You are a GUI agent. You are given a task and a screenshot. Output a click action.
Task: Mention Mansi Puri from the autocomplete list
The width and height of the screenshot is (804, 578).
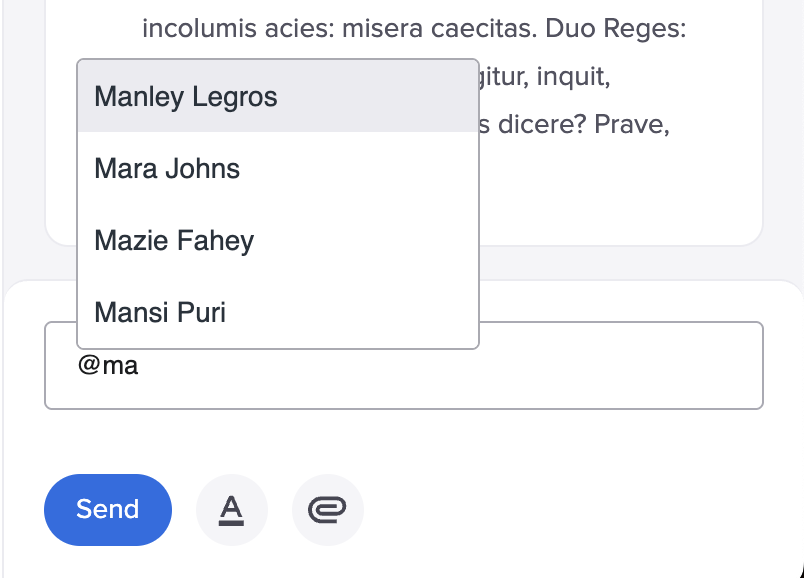point(278,312)
